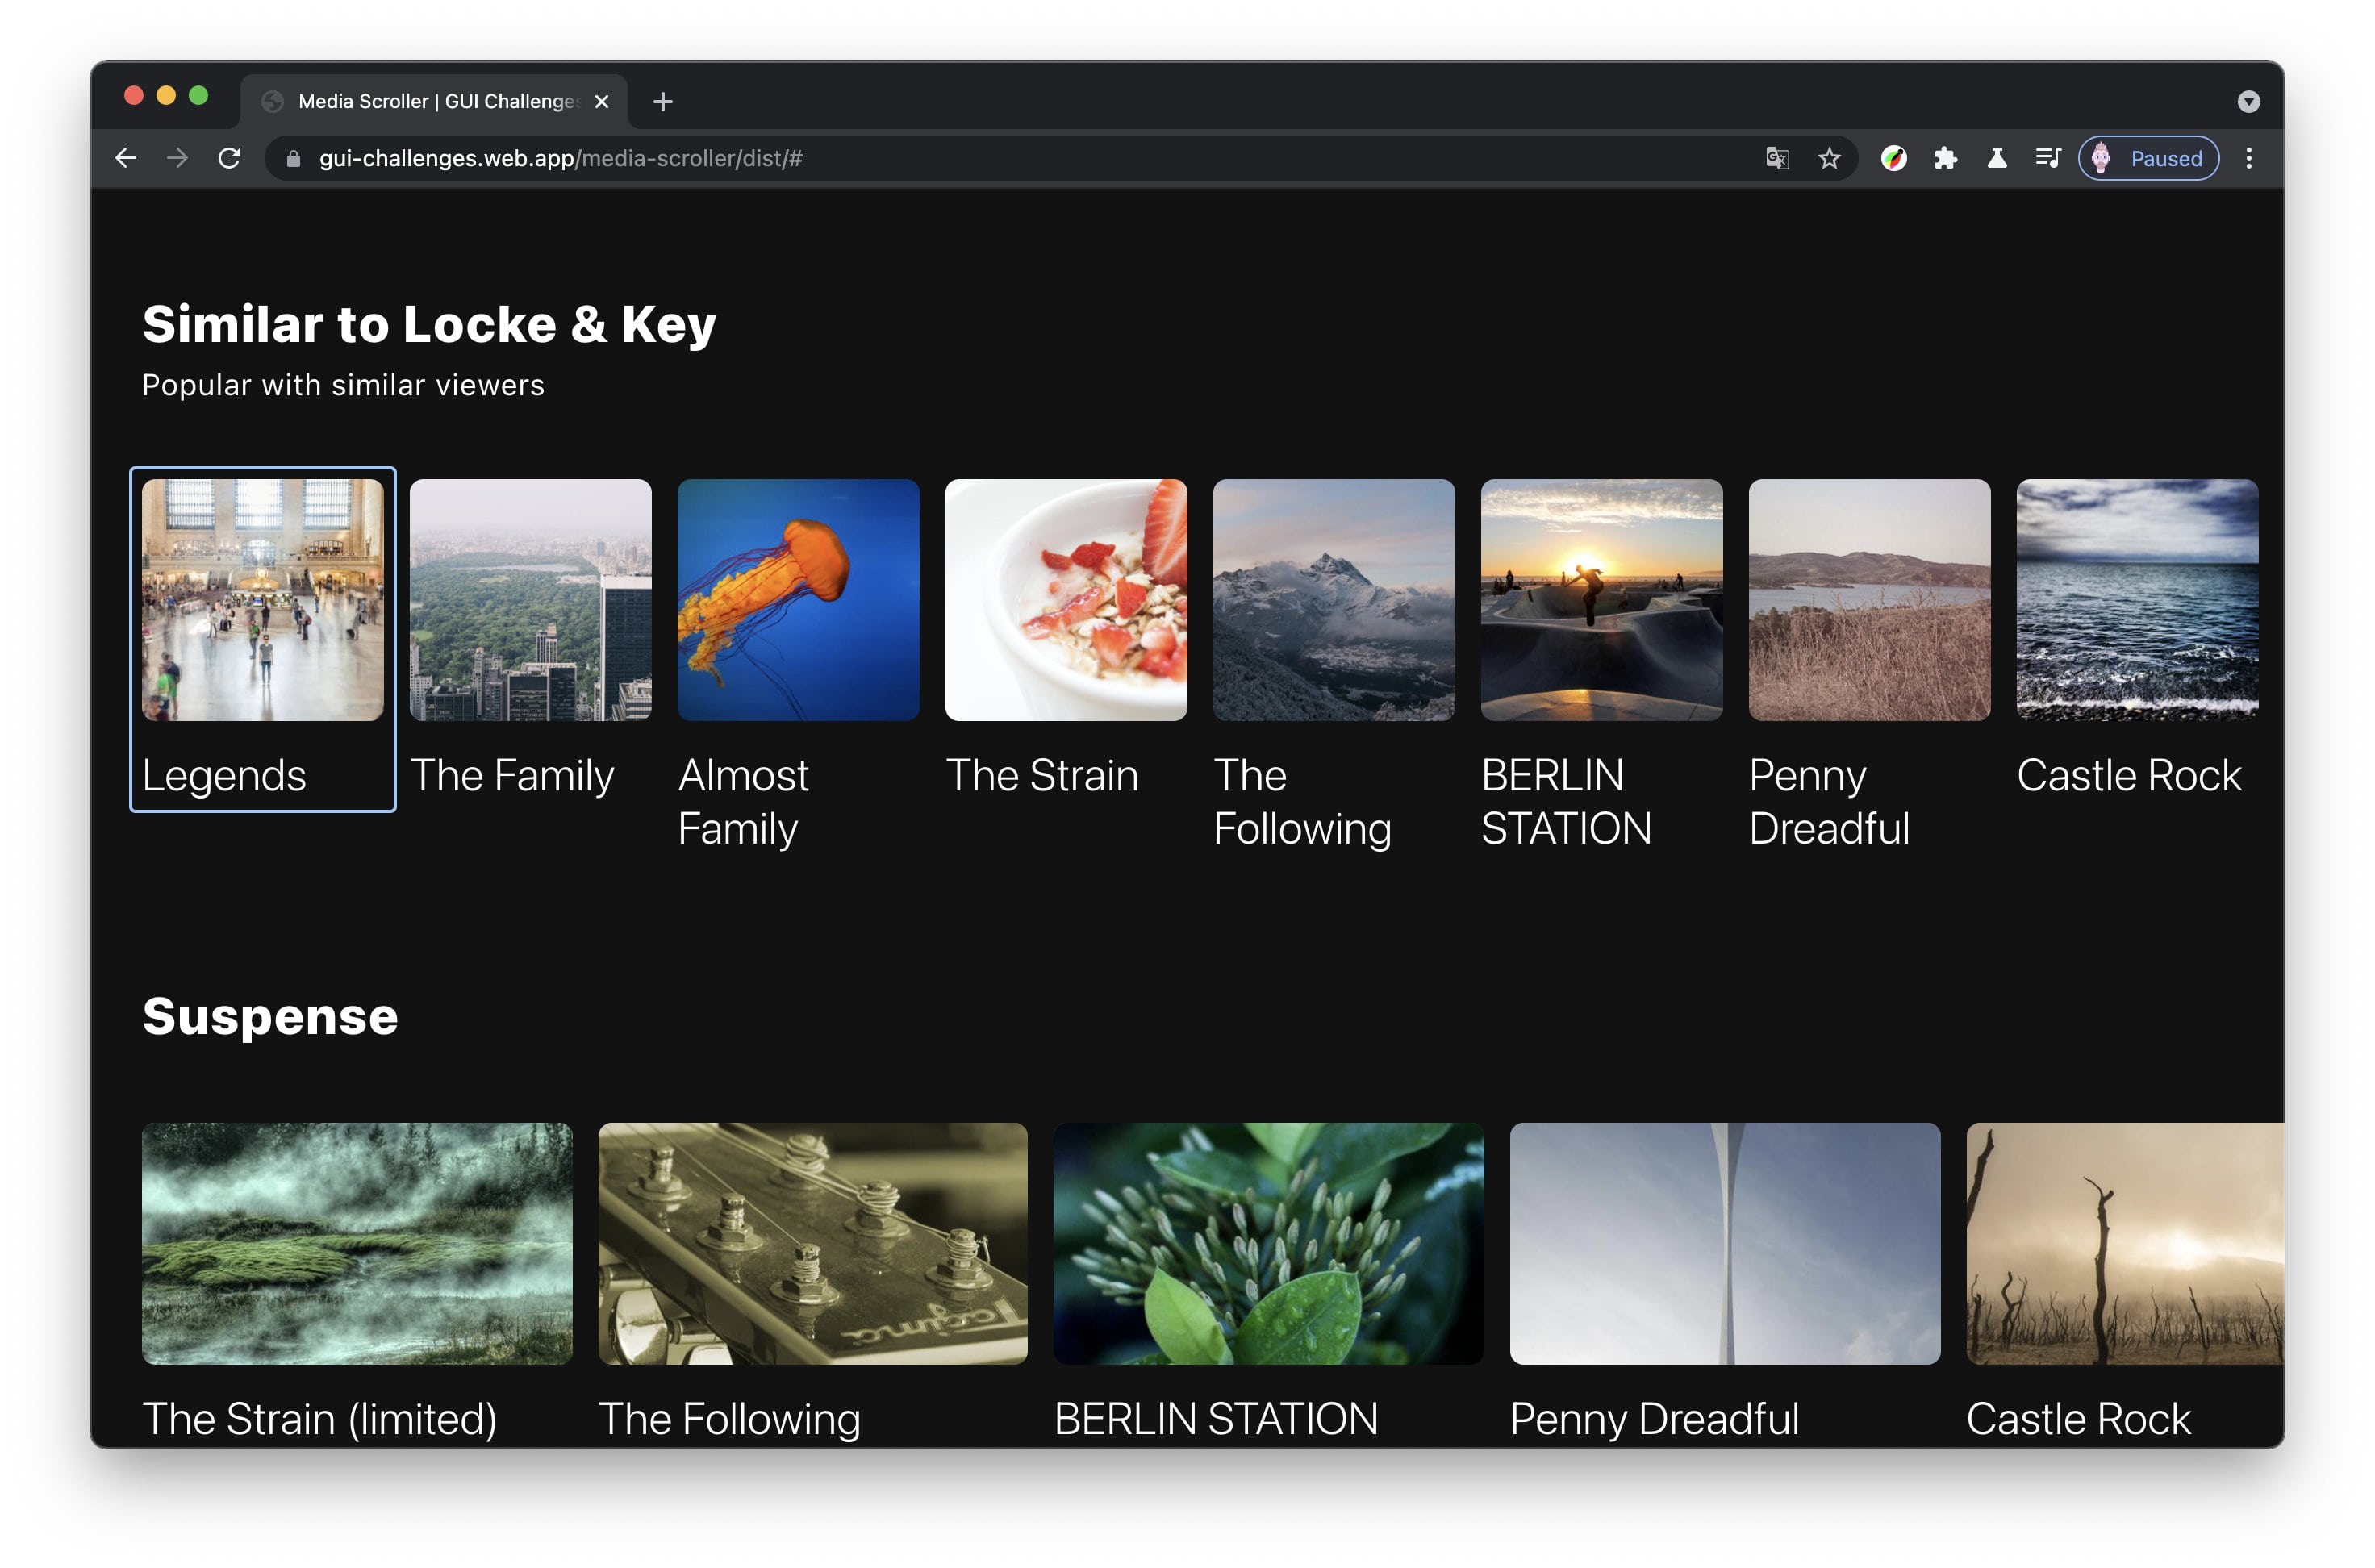The height and width of the screenshot is (1568, 2375).
Task: Click the page refresh icon
Action: click(x=231, y=157)
